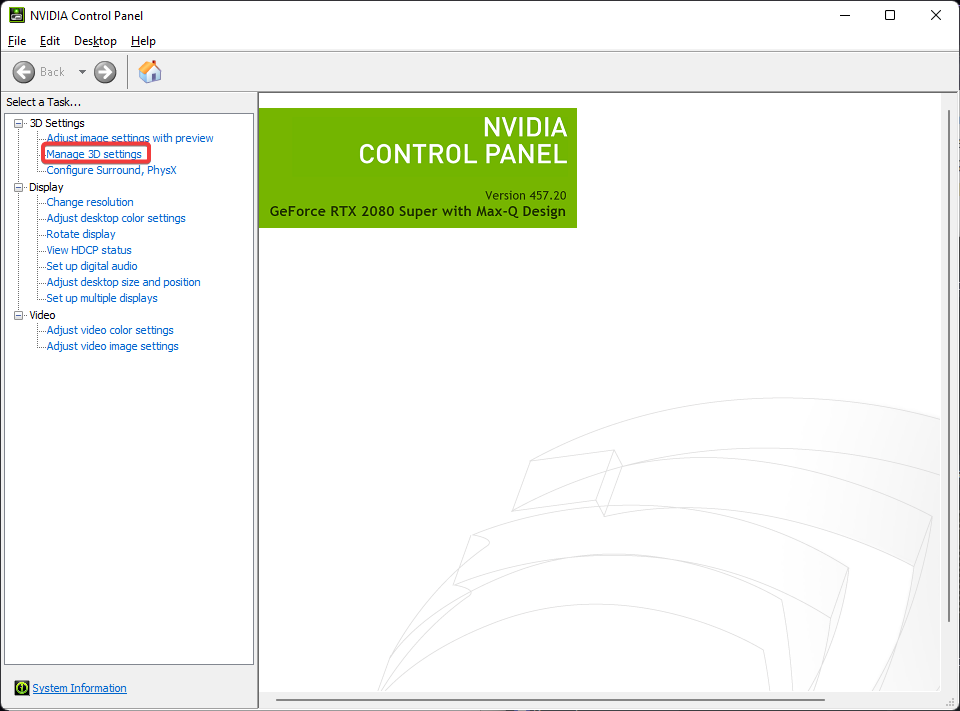The image size is (960, 711).
Task: Open Rotate display
Action: pyautogui.click(x=81, y=234)
